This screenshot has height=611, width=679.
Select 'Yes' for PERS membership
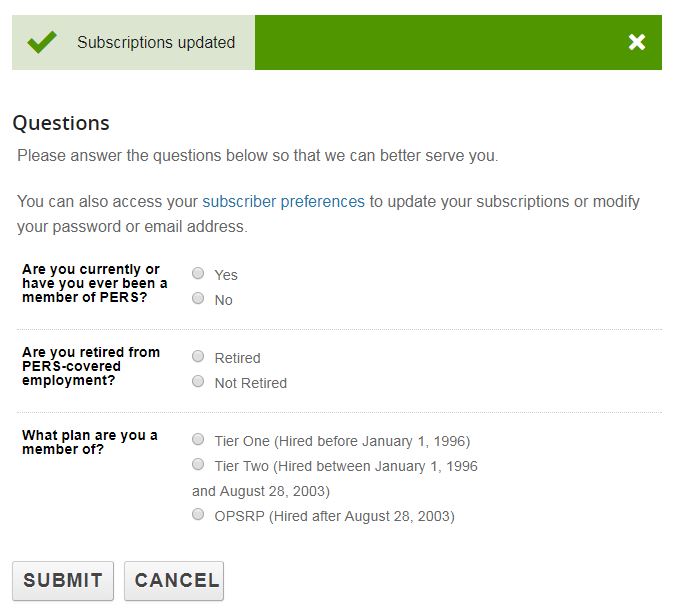(198, 273)
